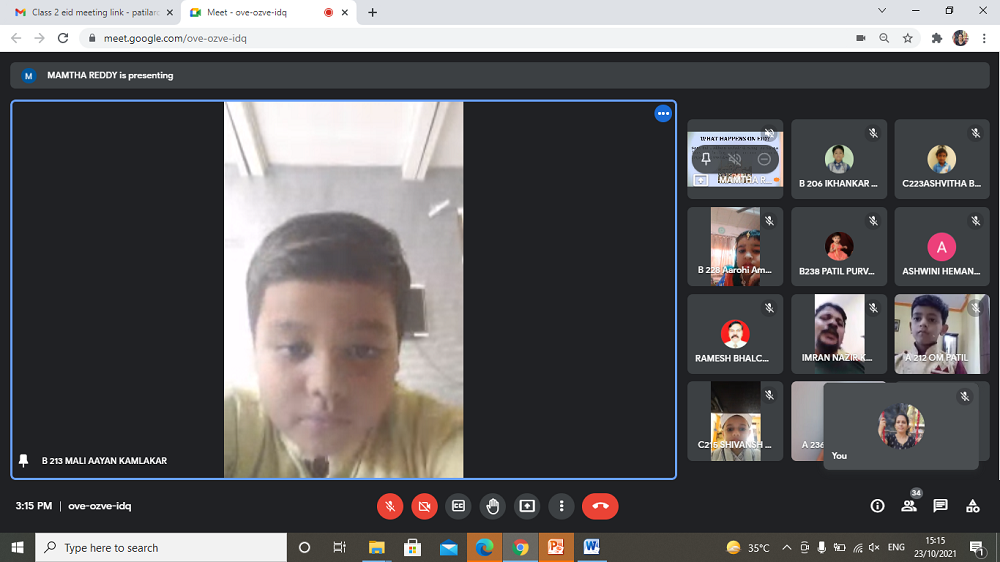Open the in-call chat panel
Viewport: 1000px width, 562px height.
coord(940,506)
